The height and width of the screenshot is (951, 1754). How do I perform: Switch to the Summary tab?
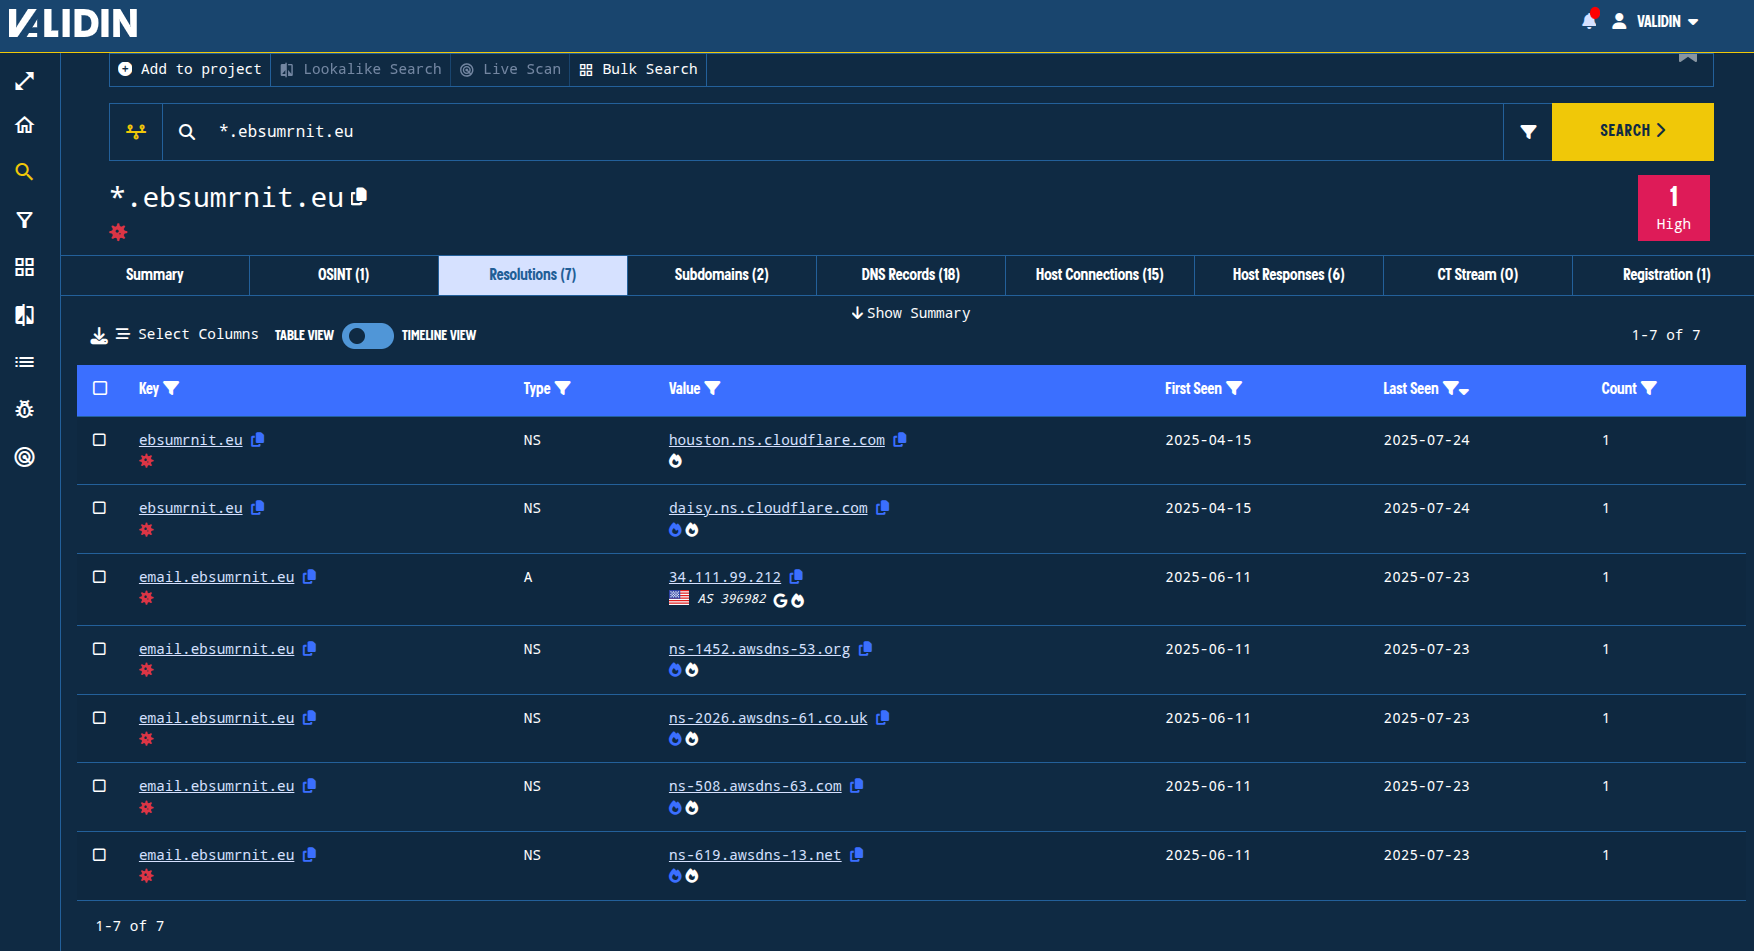155,275
